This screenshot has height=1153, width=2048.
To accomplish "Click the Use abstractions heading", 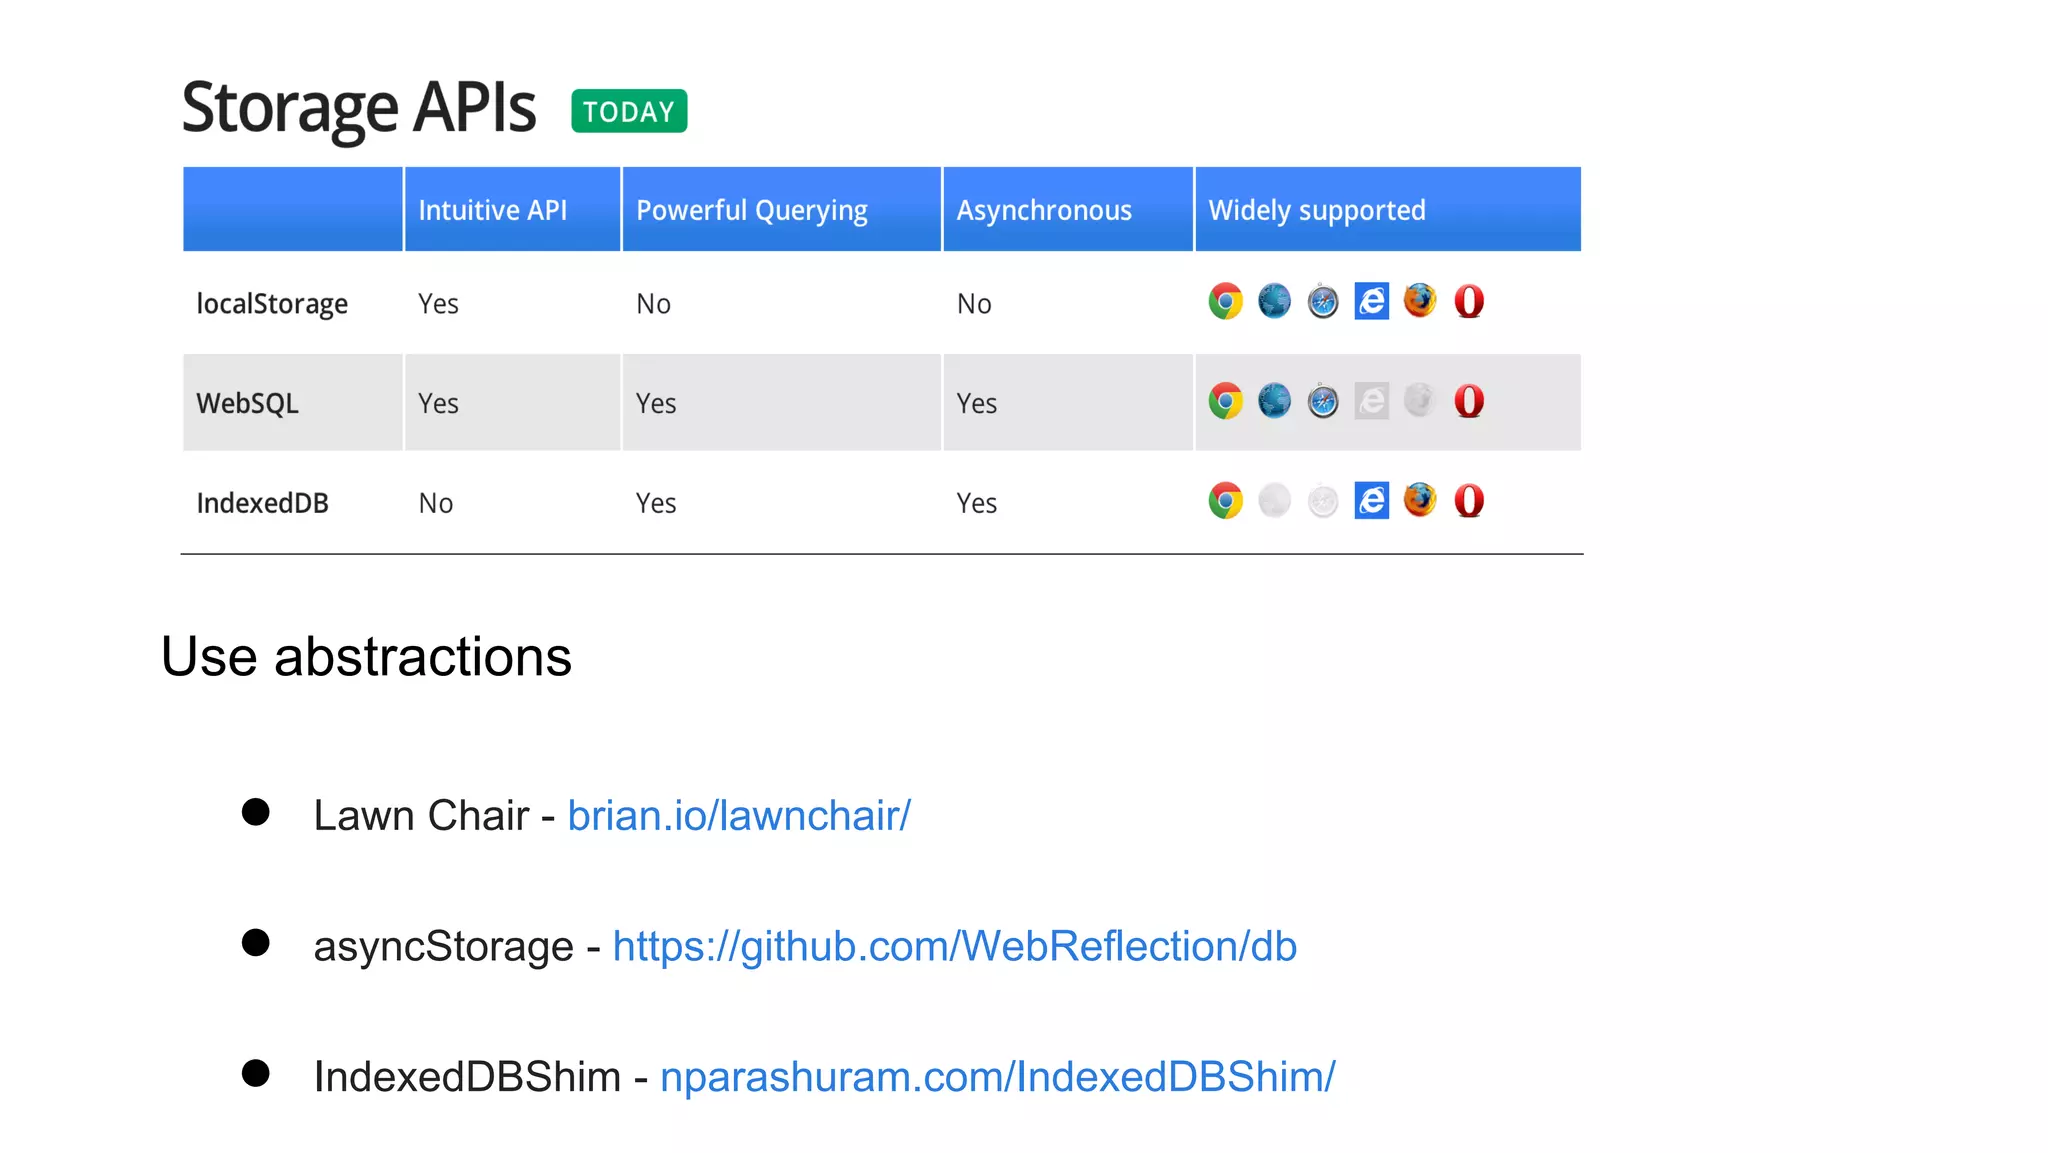I will tap(366, 657).
